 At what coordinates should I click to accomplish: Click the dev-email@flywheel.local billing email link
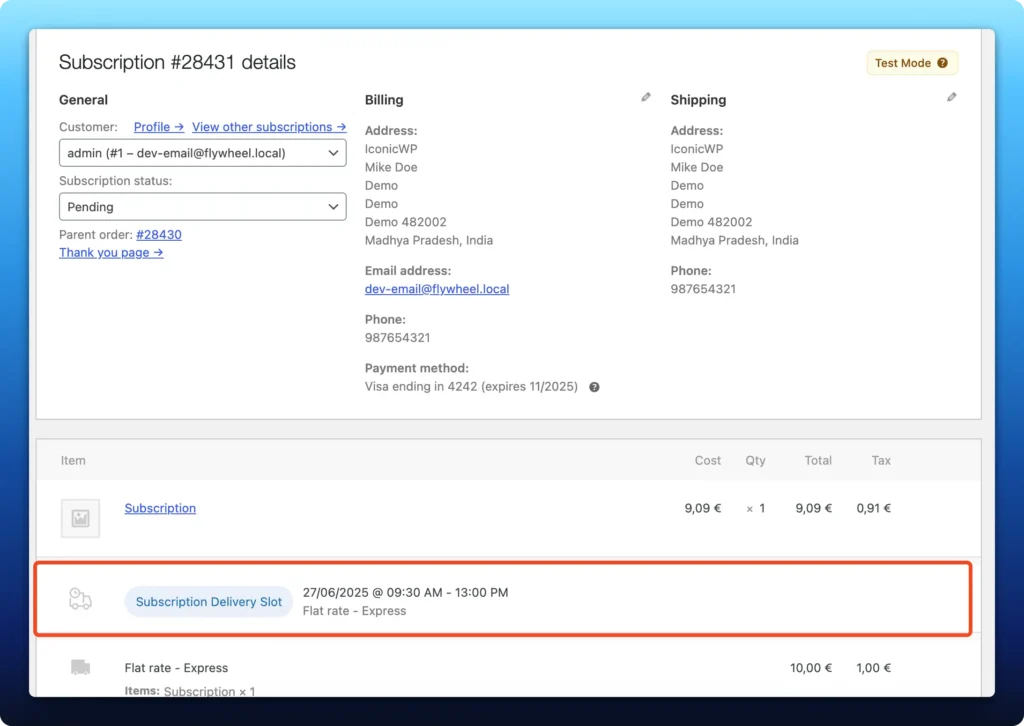tap(437, 289)
